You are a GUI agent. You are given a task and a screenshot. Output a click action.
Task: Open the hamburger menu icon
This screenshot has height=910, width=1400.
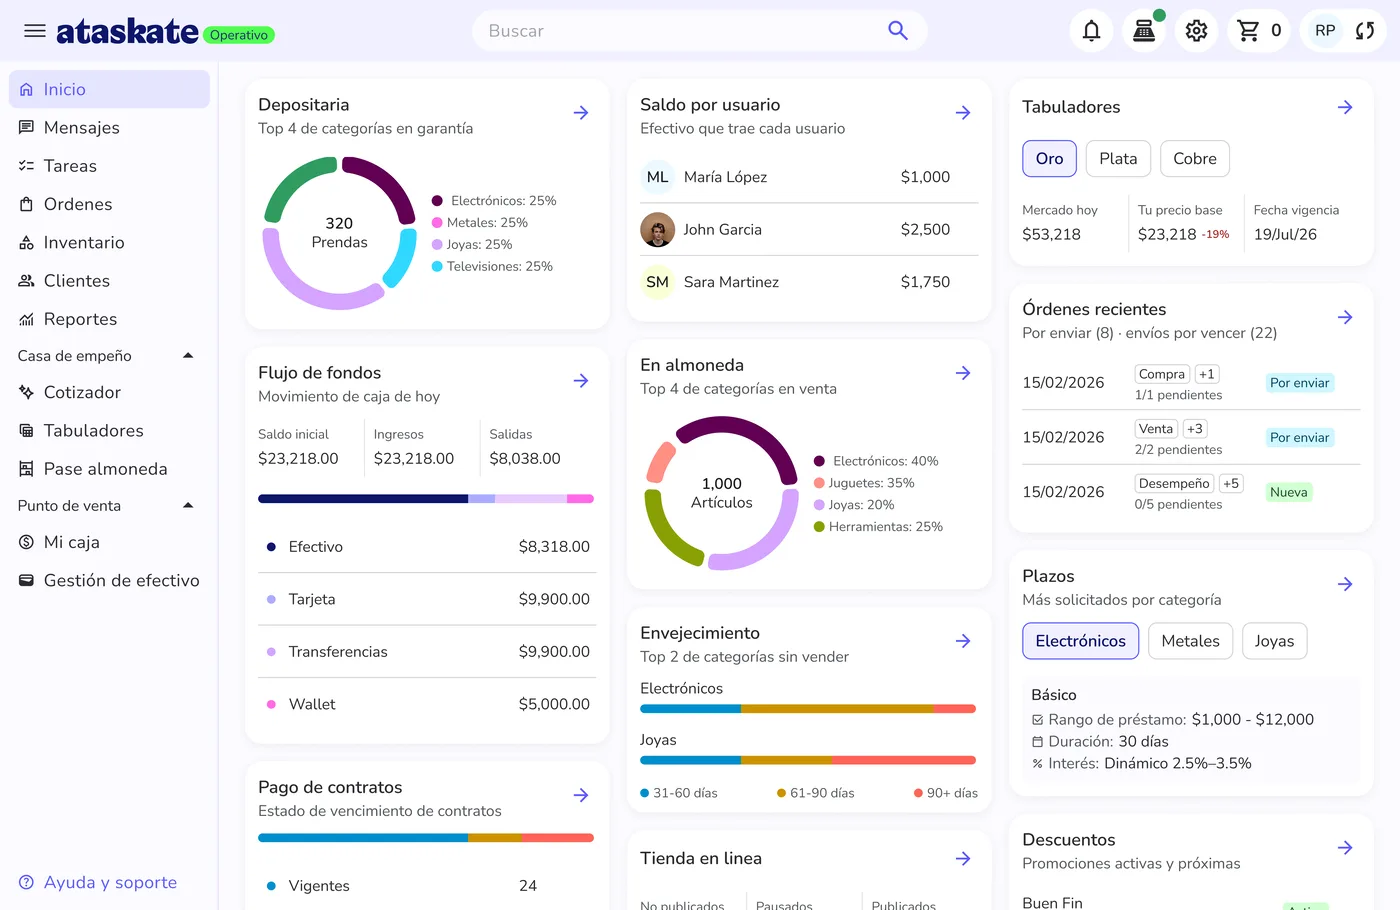pyautogui.click(x=35, y=31)
